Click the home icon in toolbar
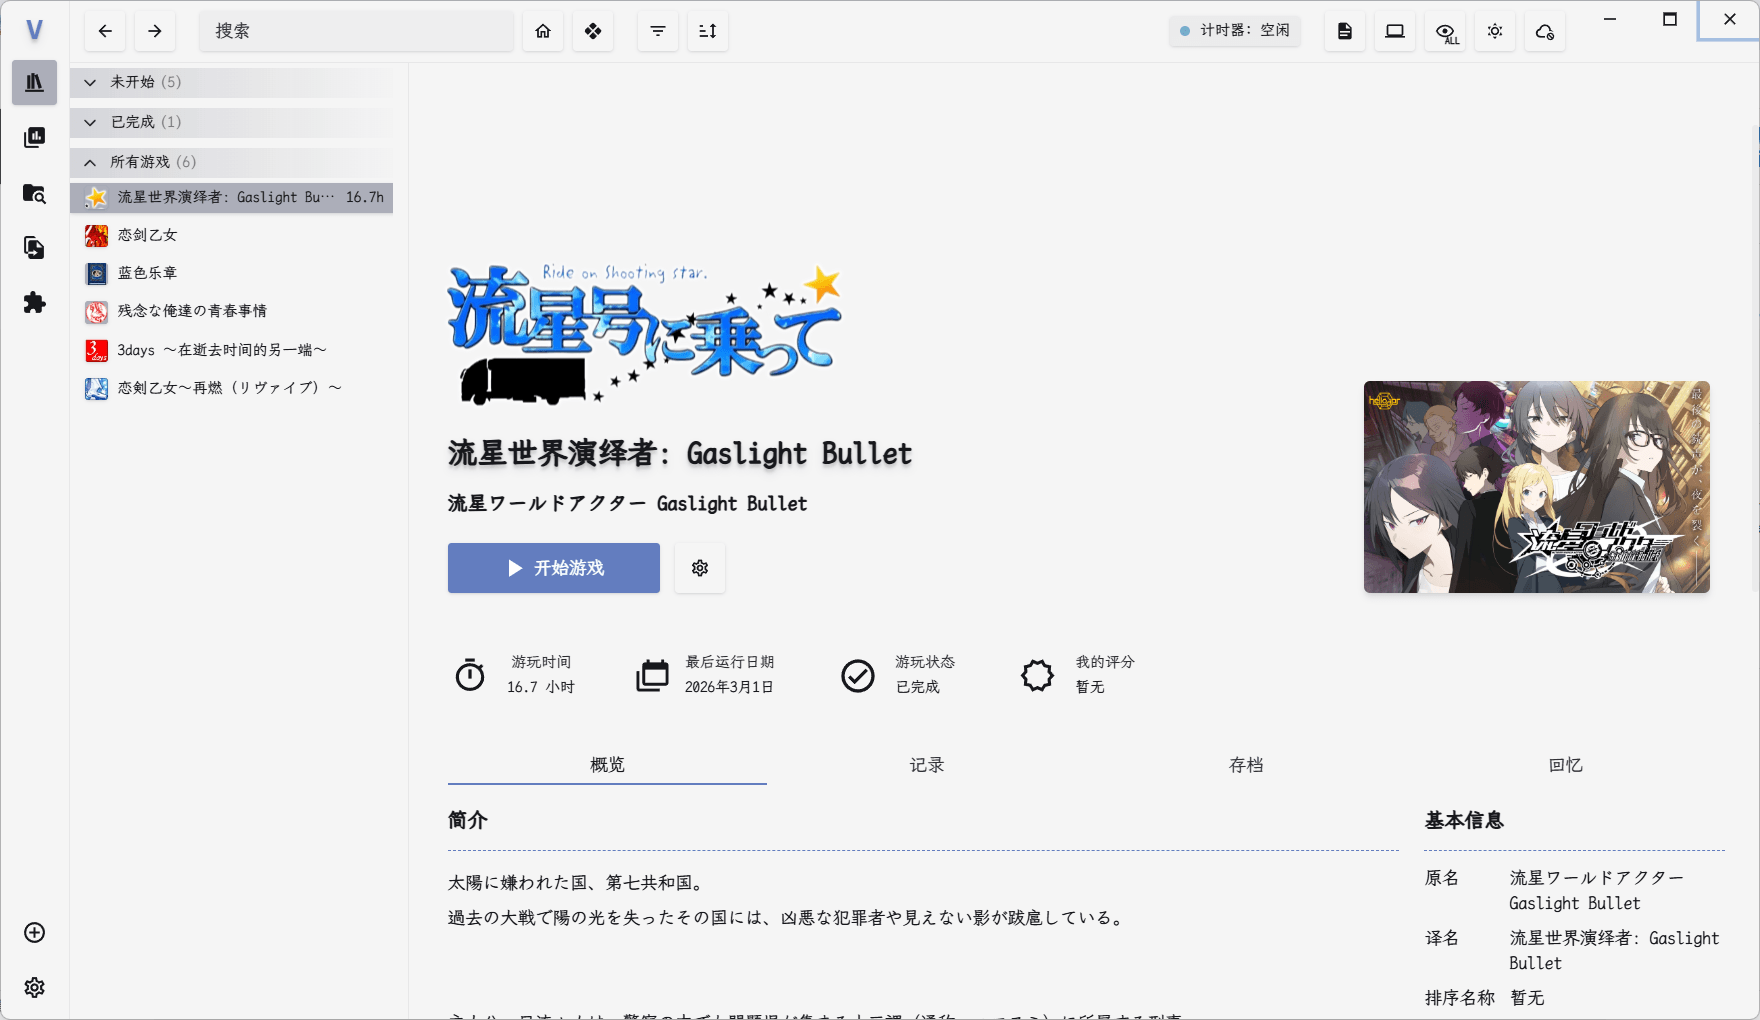Viewport: 1760px width, 1020px height. [543, 31]
